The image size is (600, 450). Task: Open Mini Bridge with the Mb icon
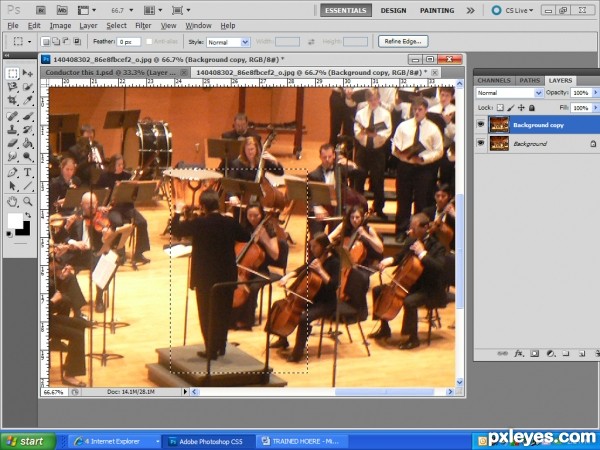(x=62, y=10)
